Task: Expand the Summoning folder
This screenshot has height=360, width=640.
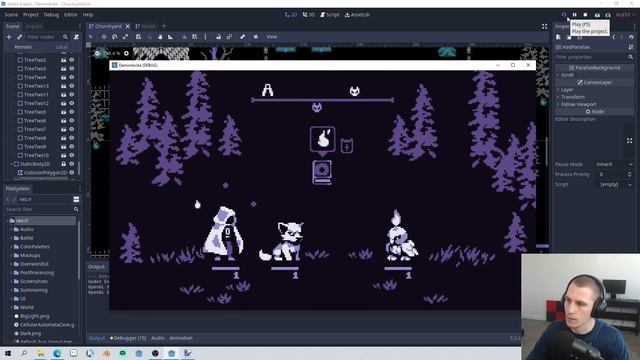Action: point(11,290)
